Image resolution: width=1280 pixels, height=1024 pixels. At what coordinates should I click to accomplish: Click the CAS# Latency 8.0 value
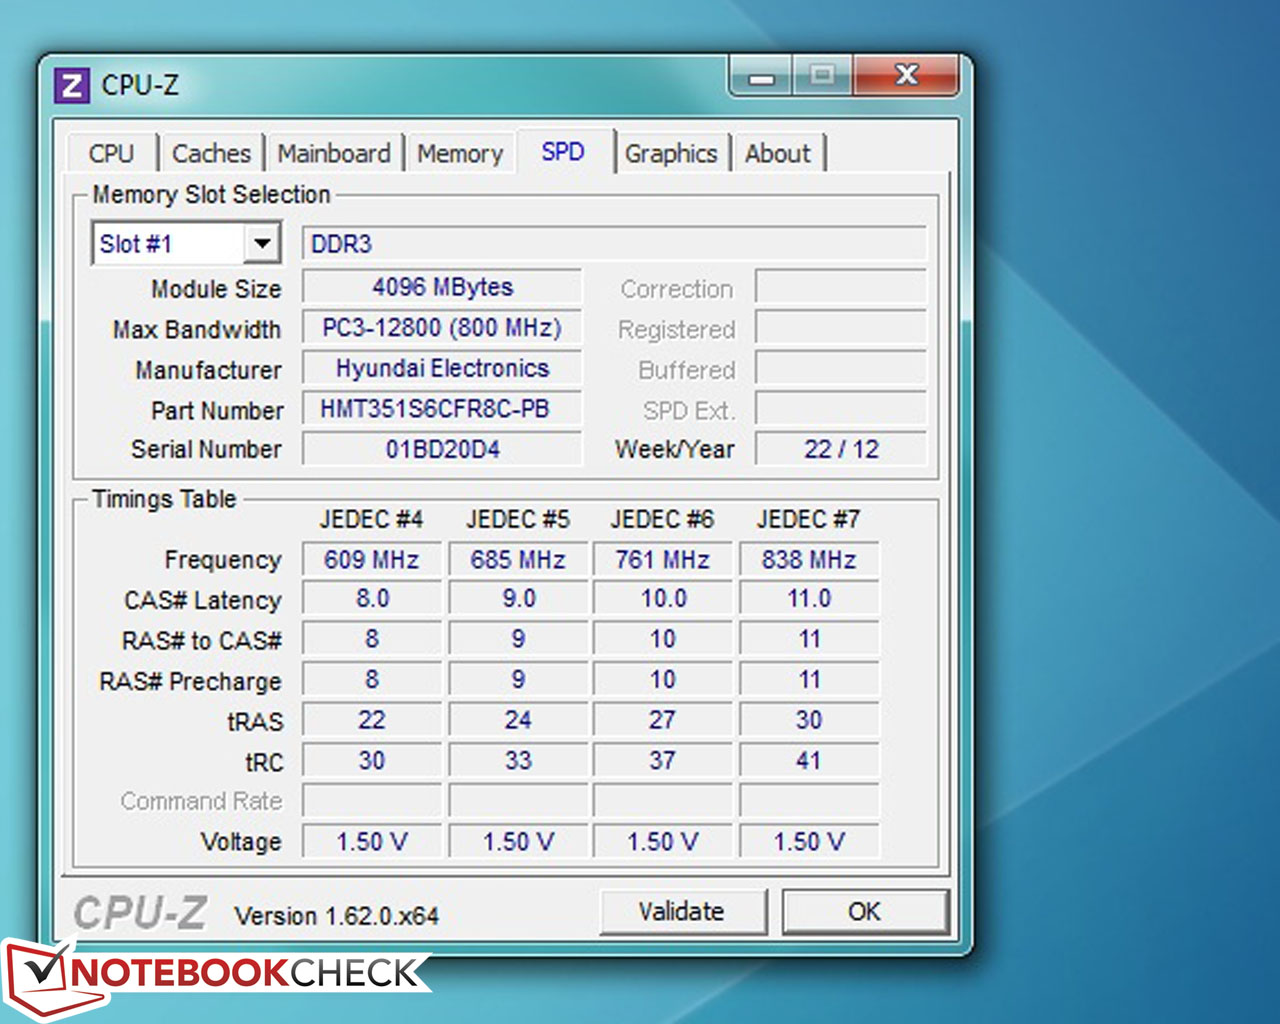[371, 599]
